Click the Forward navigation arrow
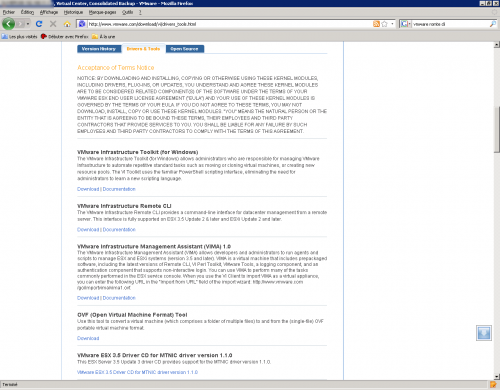The image size is (500, 390). [20, 24]
